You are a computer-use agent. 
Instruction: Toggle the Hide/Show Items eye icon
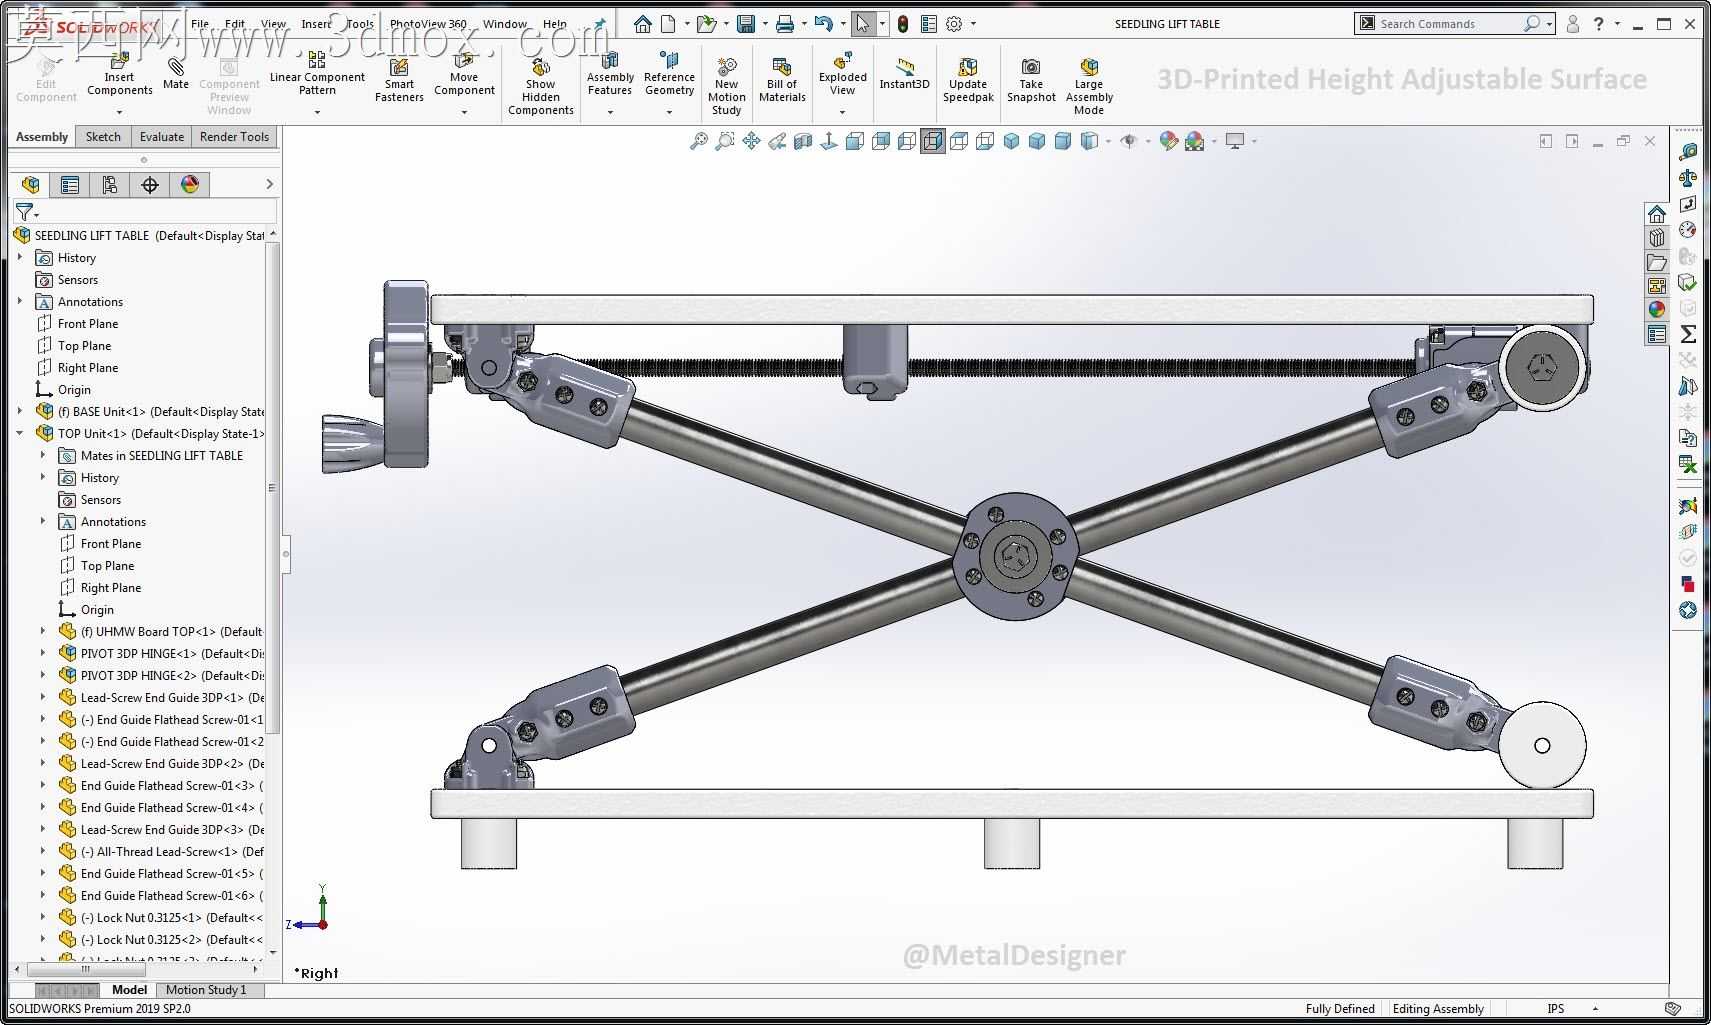[1129, 141]
